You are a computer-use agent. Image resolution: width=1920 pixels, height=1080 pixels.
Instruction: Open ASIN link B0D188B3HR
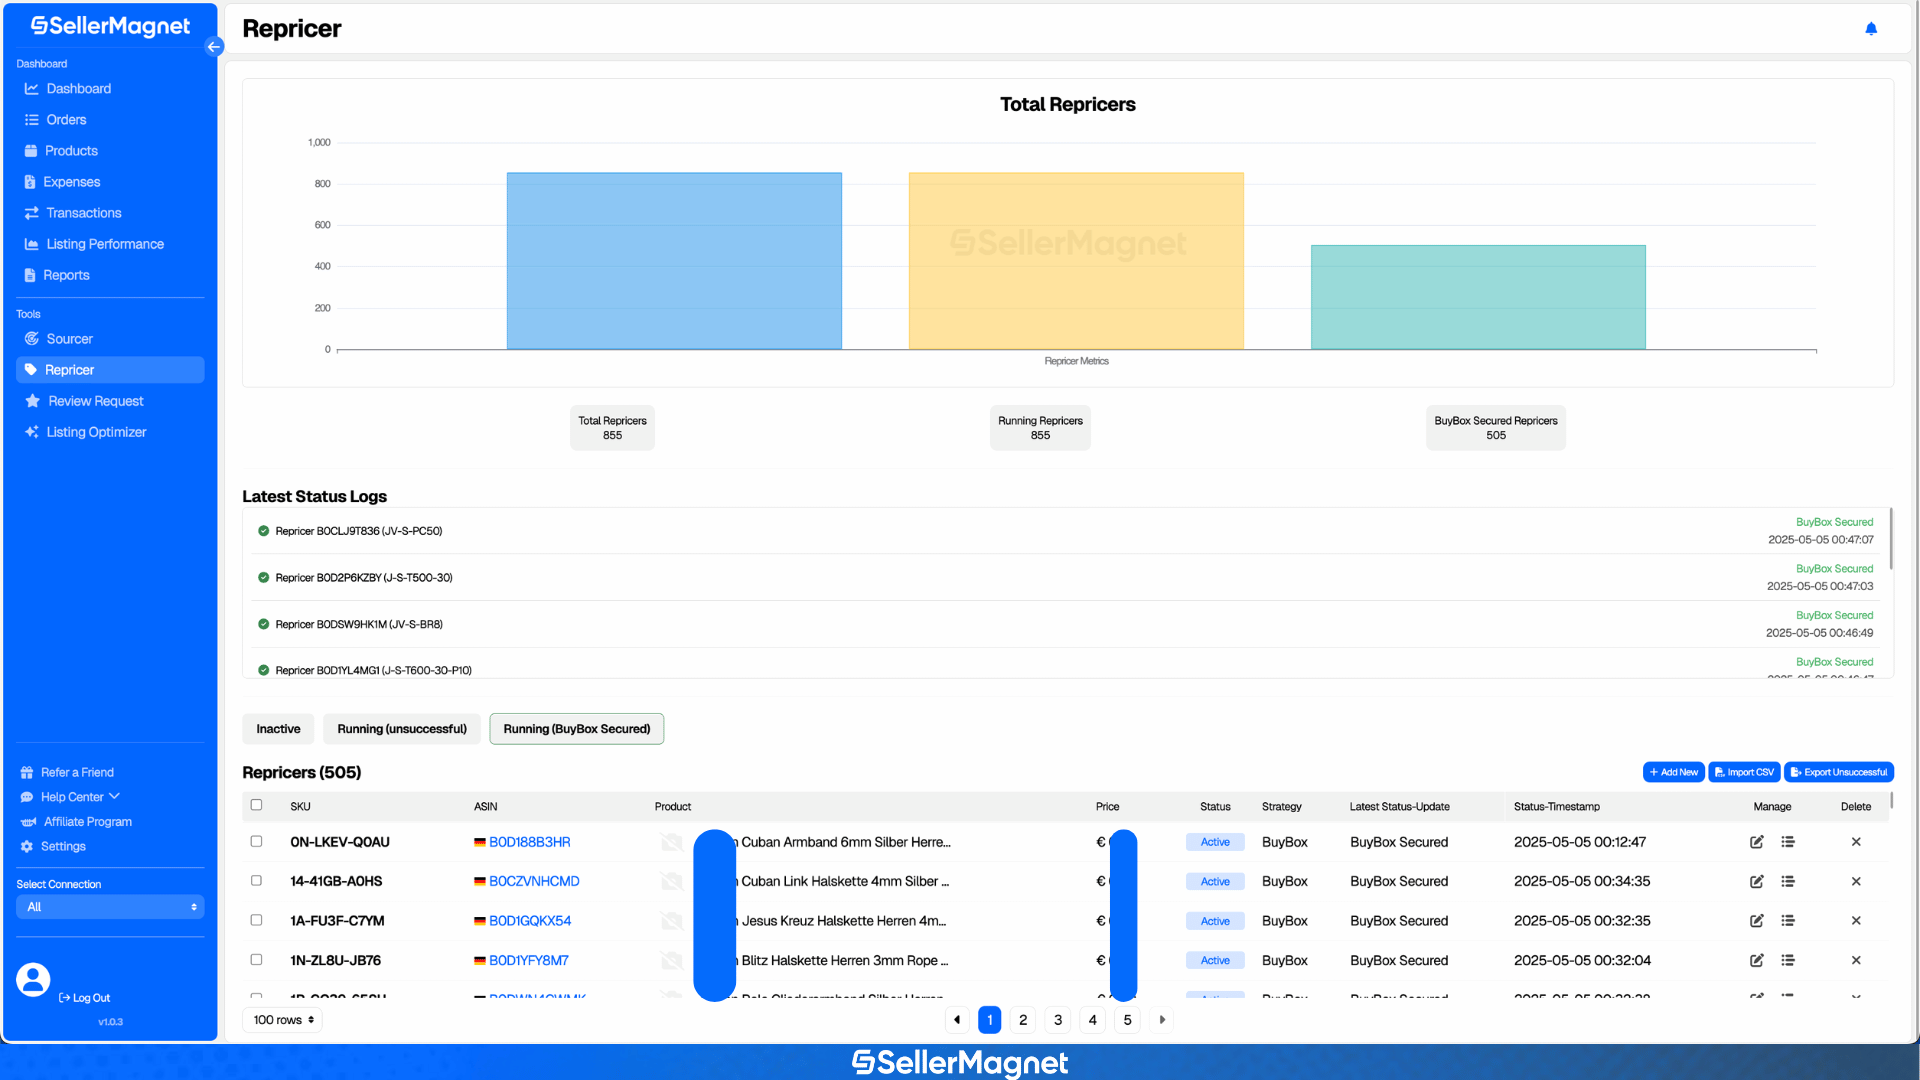click(x=530, y=842)
